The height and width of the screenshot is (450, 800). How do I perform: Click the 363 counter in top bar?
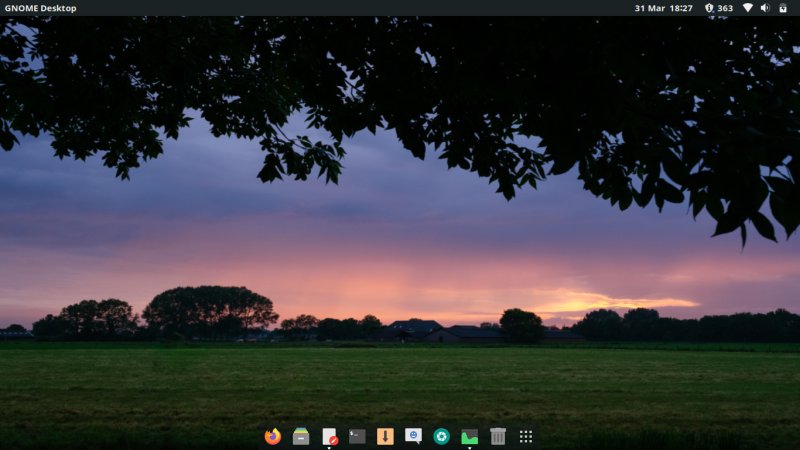click(725, 8)
